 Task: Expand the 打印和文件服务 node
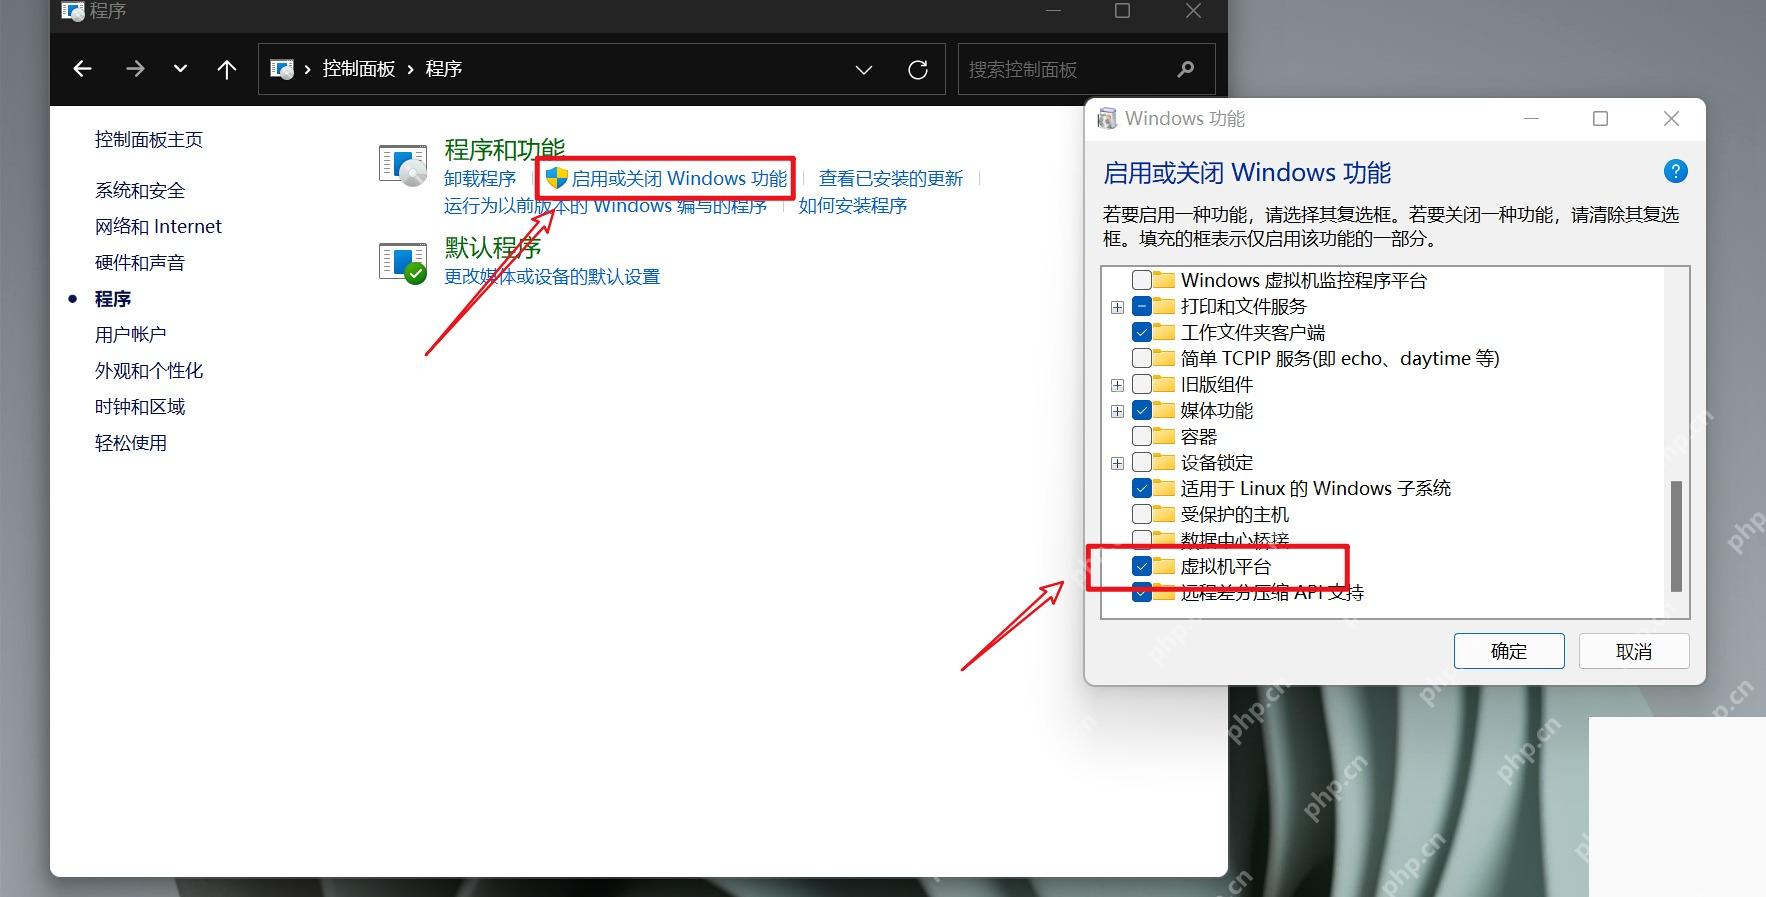(x=1117, y=307)
